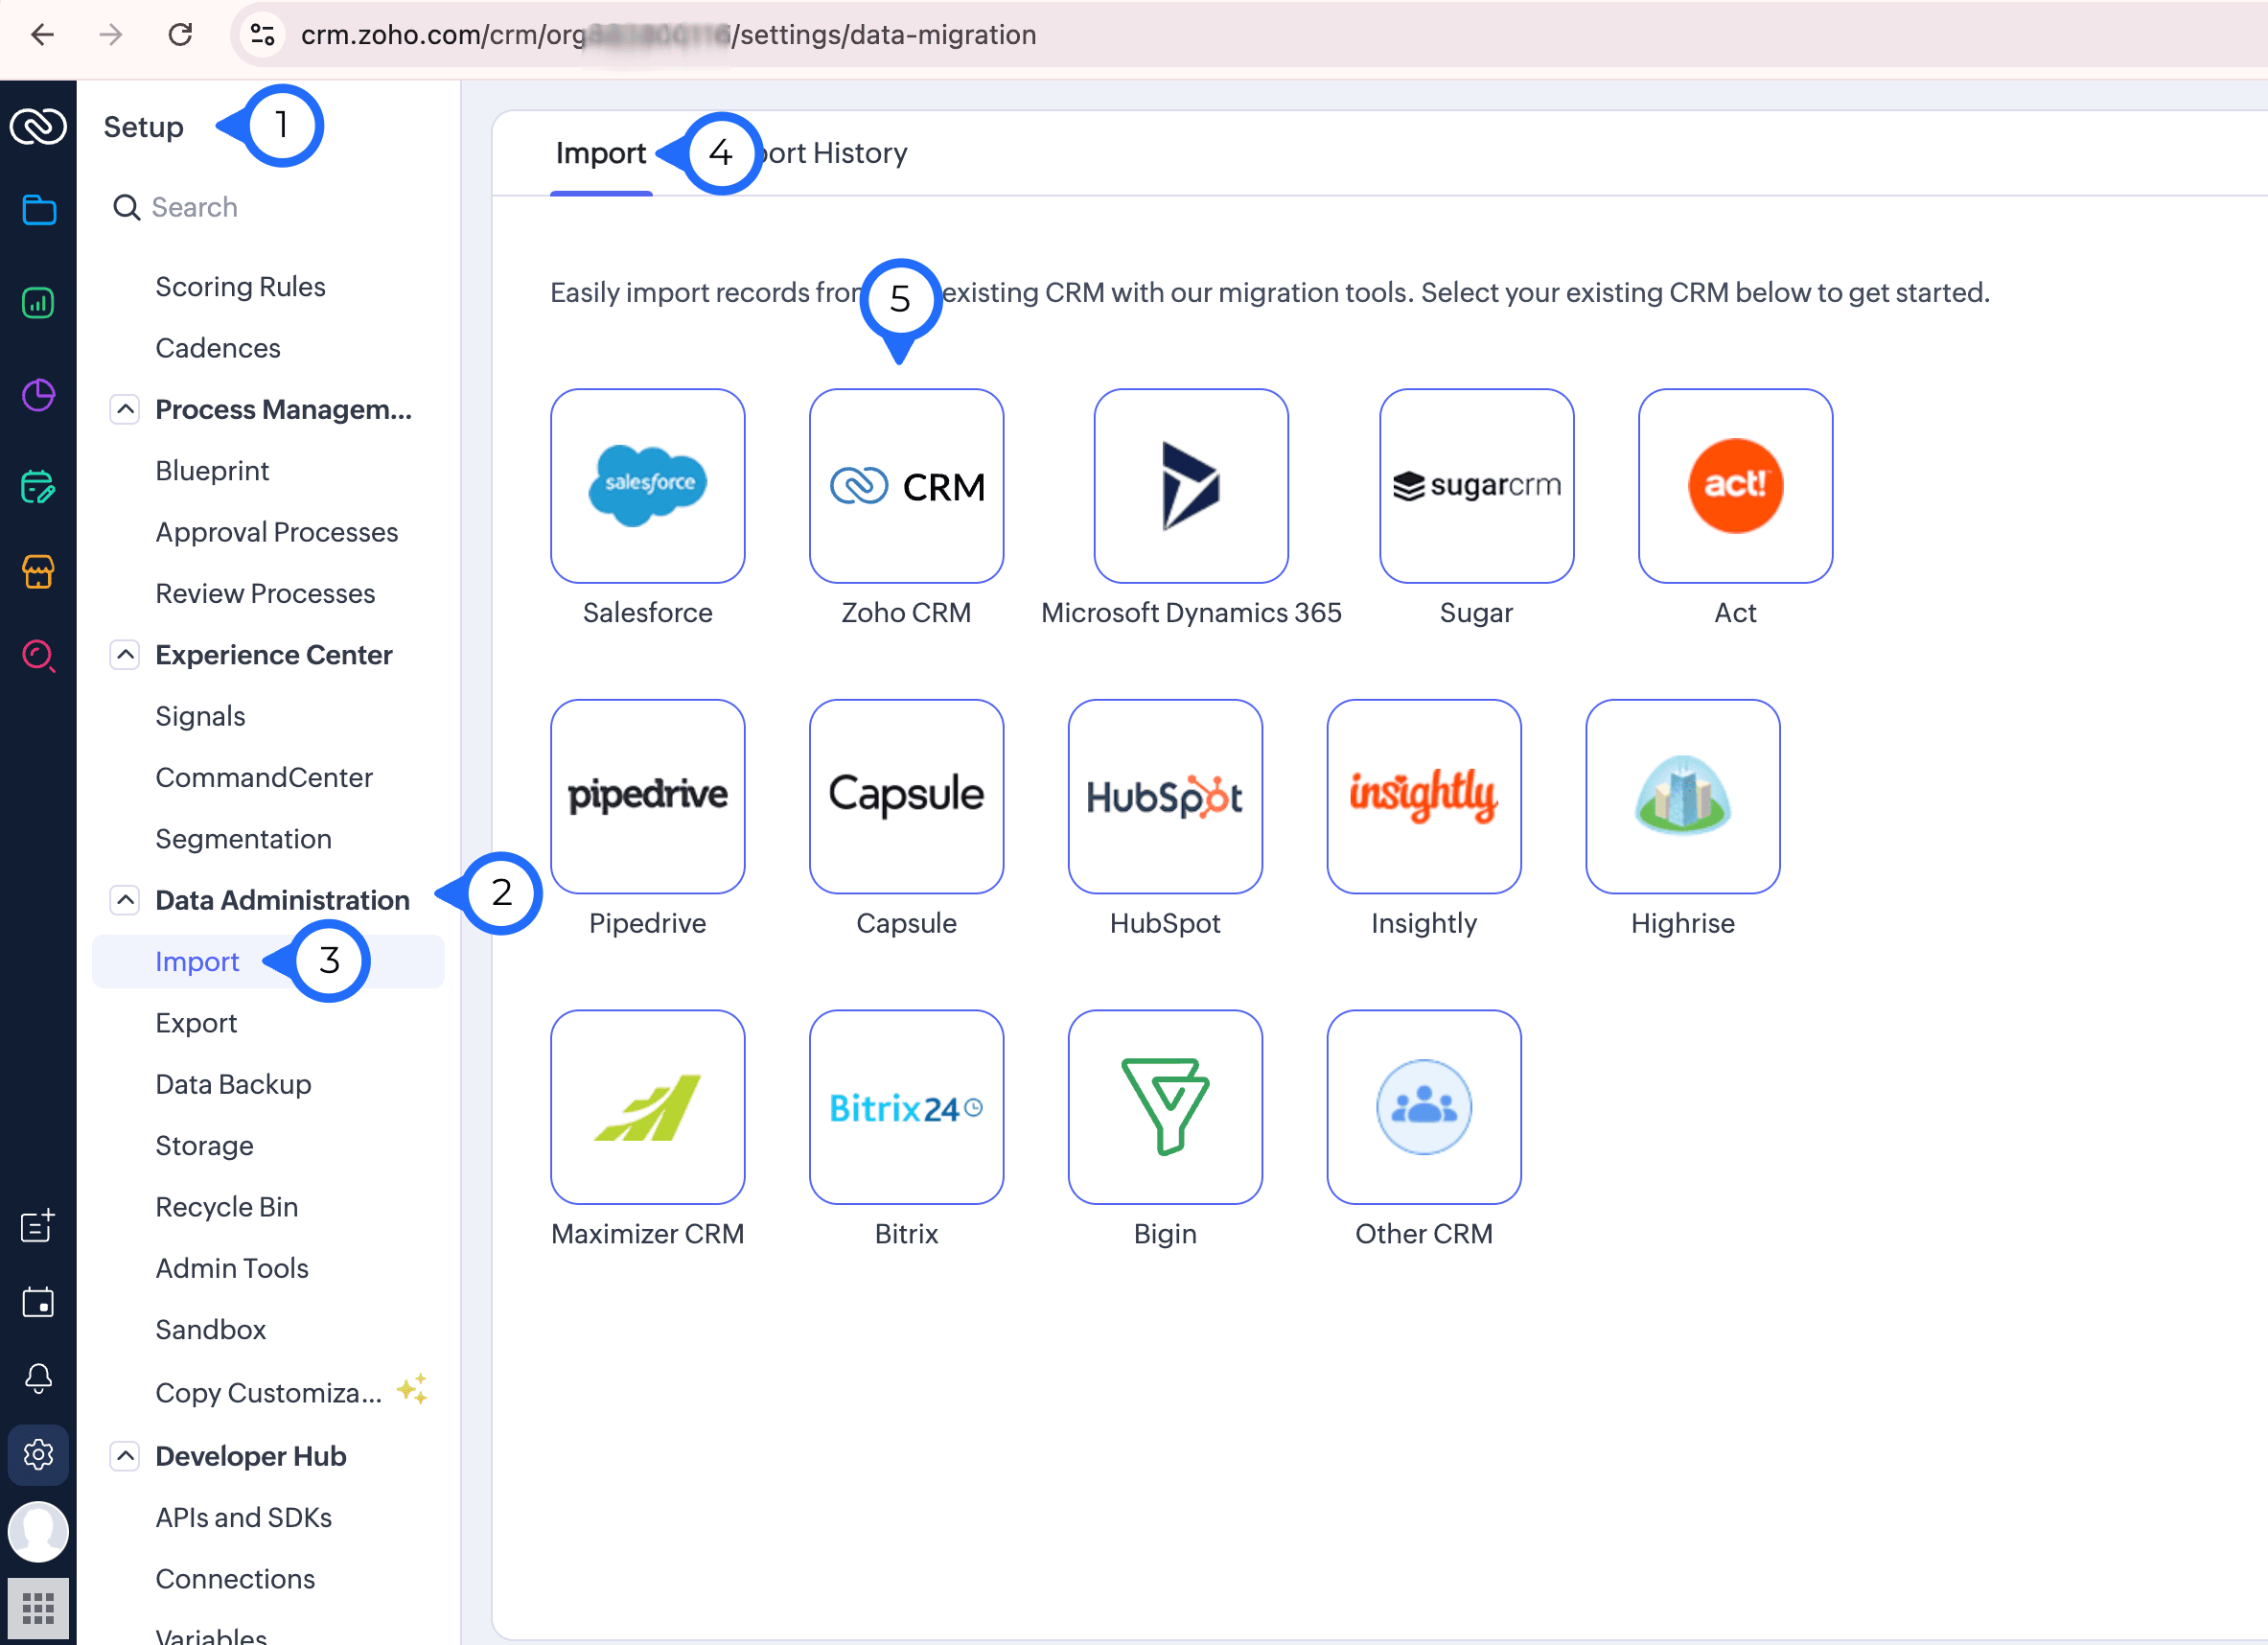Image resolution: width=2268 pixels, height=1645 pixels.
Task: Open the settings gear in left rail
Action: pyautogui.click(x=38, y=1454)
